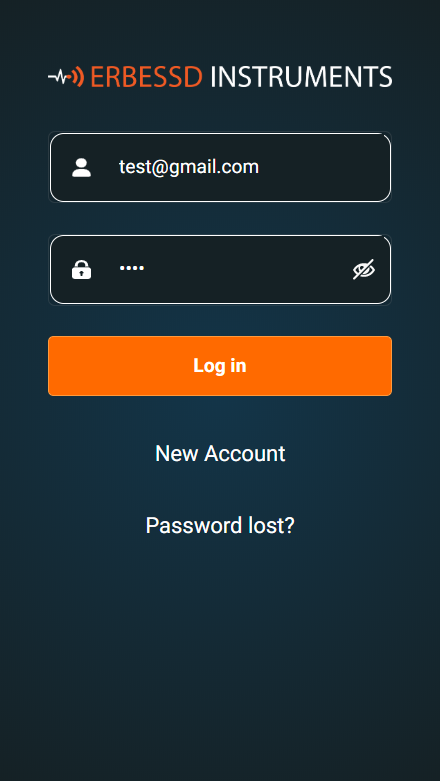Screen dimensions: 440x781
Task: Focus the masked password field
Action: (x=220, y=269)
